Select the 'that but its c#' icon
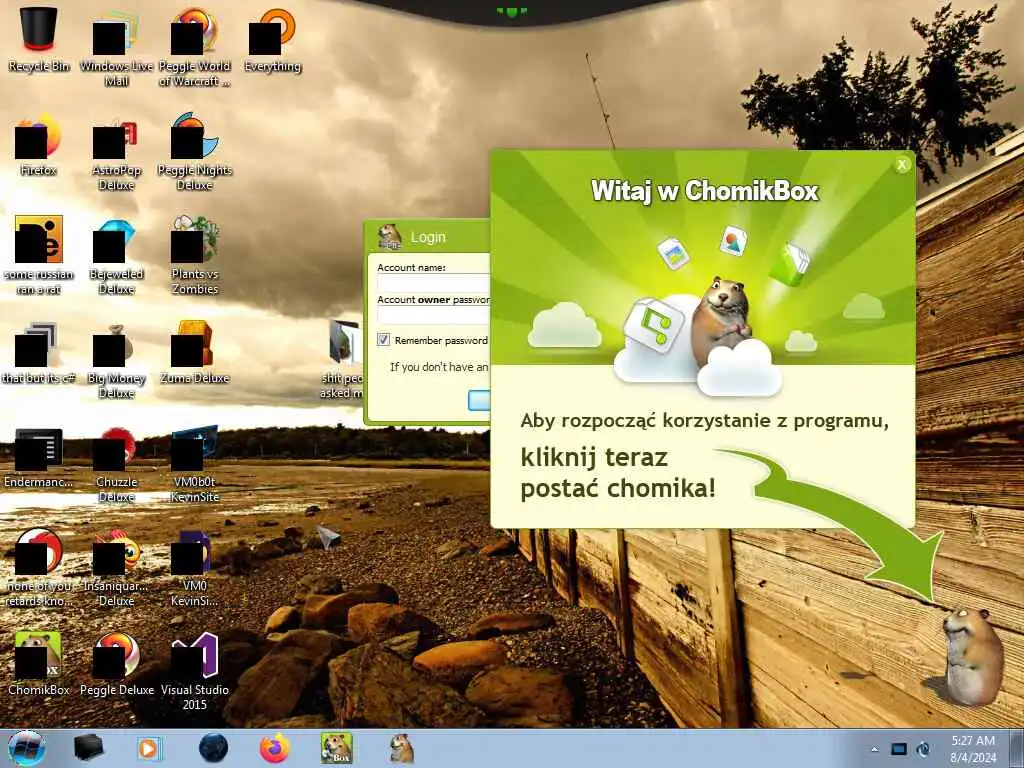The height and width of the screenshot is (768, 1024). tap(39, 353)
